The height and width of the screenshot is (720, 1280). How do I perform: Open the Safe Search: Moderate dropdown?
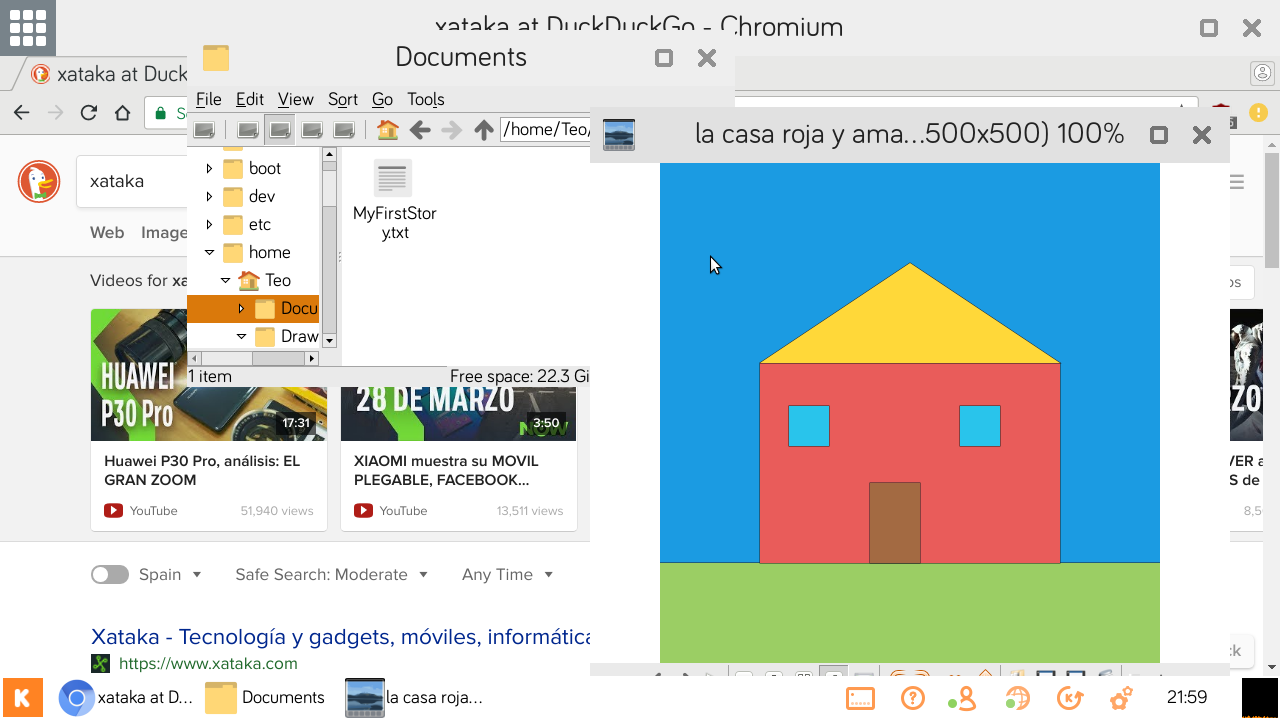tap(331, 574)
